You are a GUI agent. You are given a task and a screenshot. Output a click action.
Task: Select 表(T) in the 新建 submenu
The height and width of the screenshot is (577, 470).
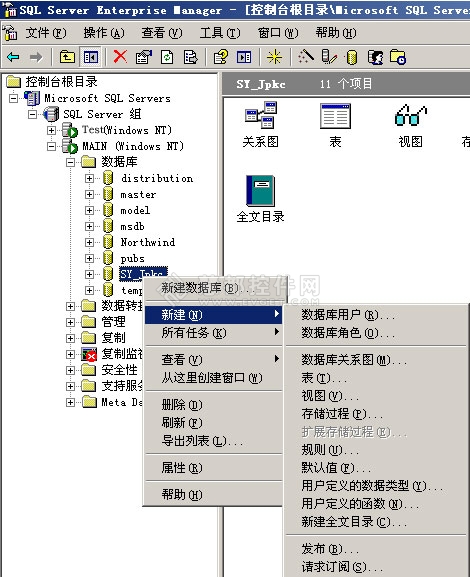coord(376,378)
